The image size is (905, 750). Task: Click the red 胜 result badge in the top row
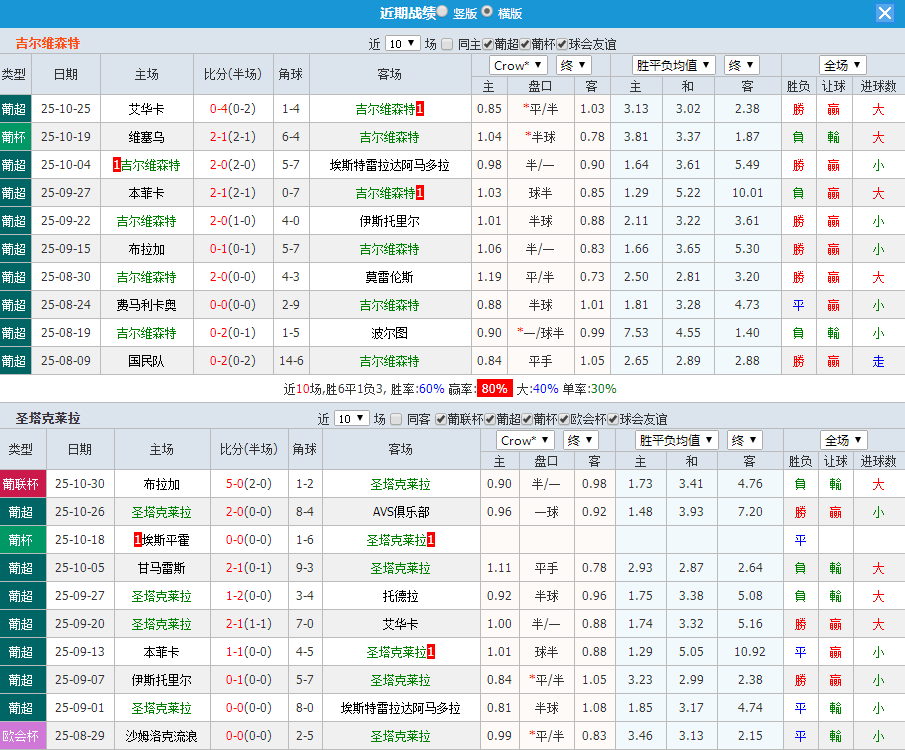[798, 108]
